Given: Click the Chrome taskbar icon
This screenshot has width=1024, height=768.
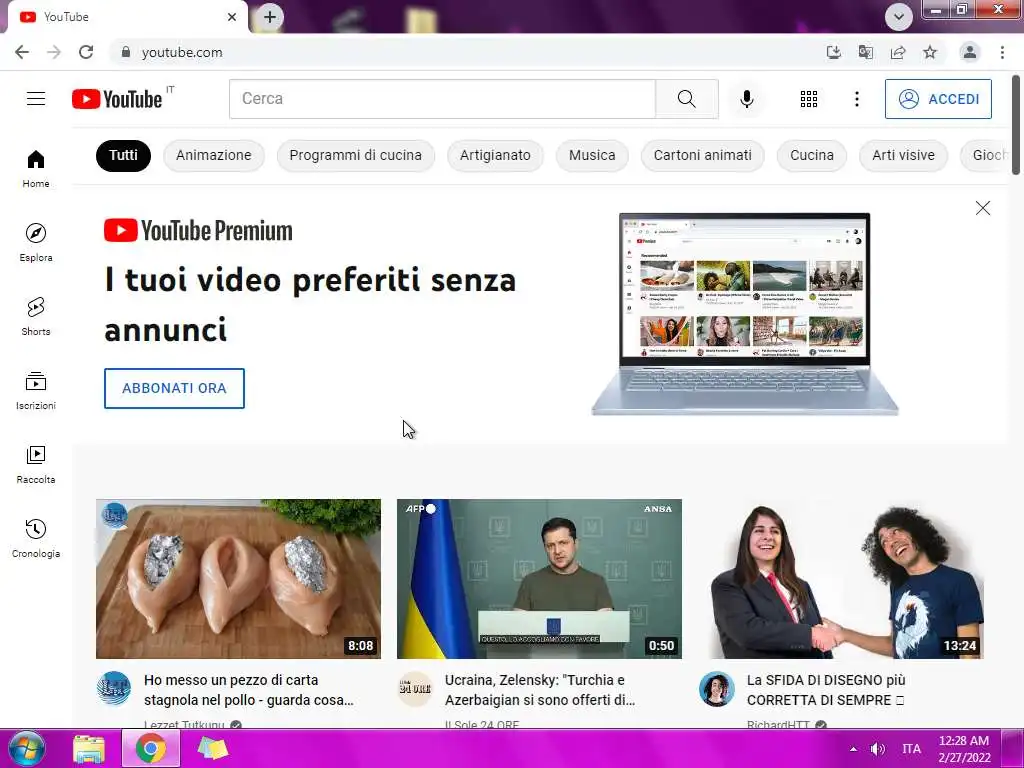Looking at the screenshot, I should pos(151,748).
